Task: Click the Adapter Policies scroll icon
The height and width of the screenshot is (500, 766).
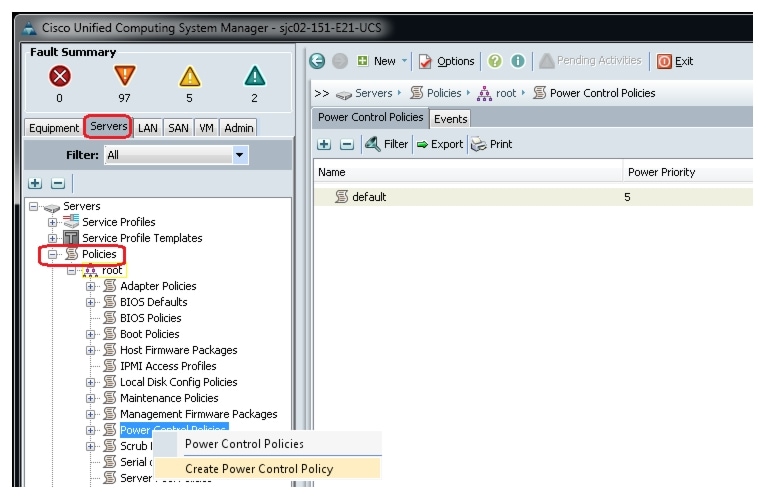Action: (x=110, y=286)
